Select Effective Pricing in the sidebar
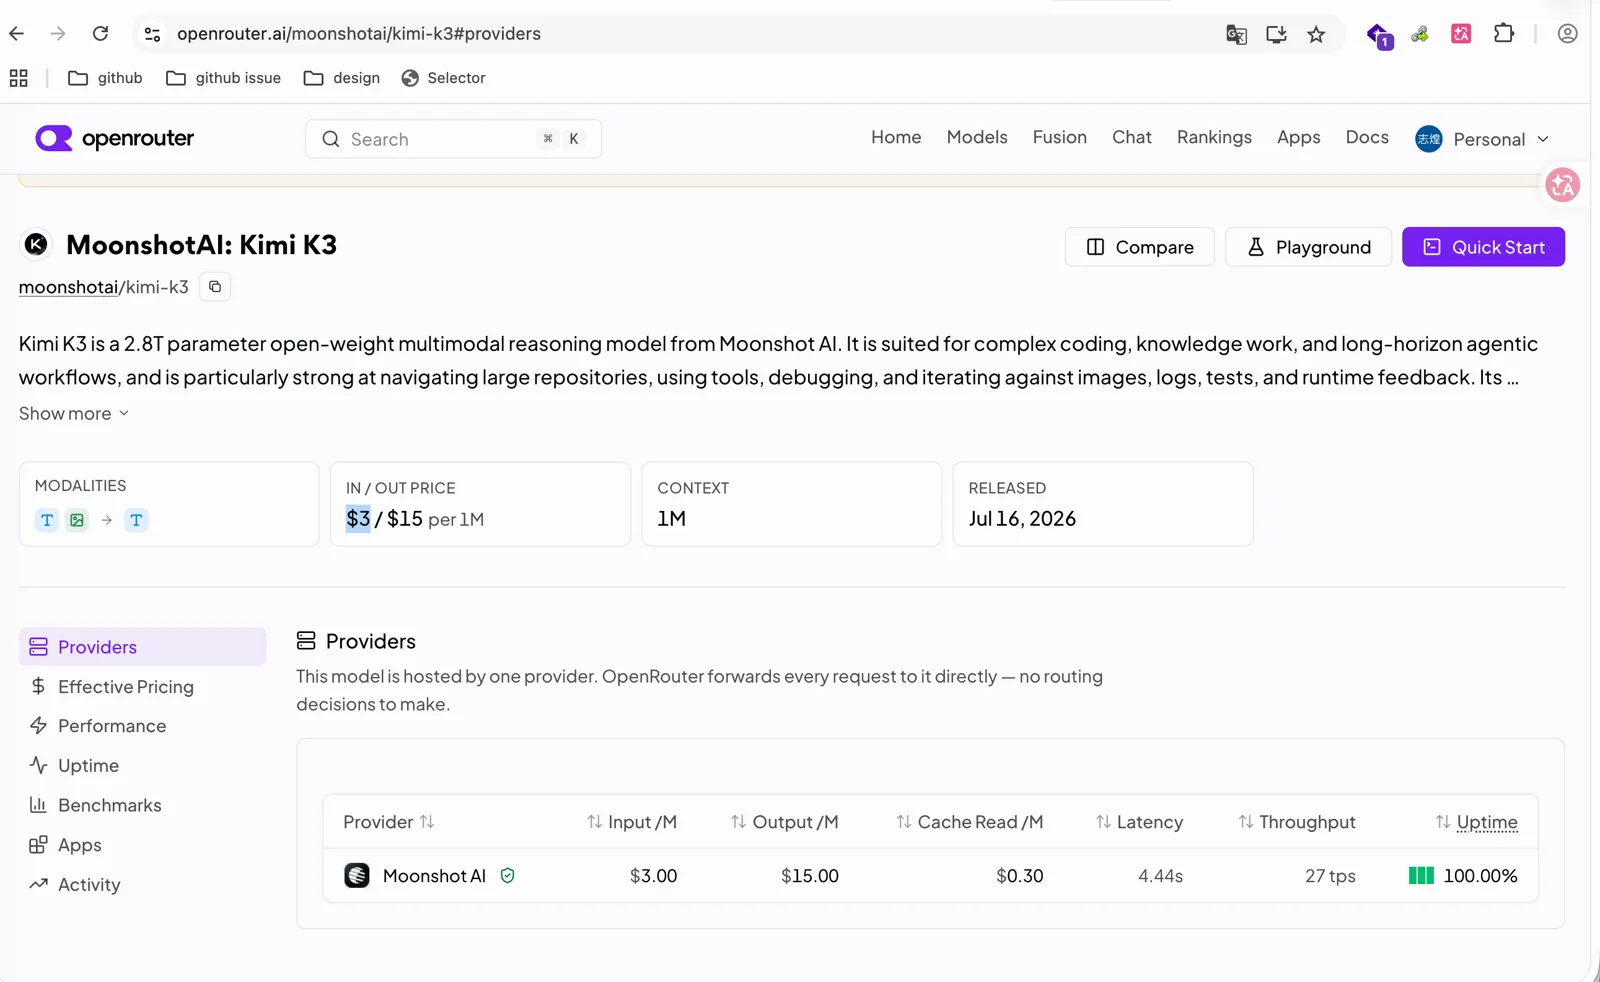Screen dimensions: 1600x982 [x=143, y=687]
